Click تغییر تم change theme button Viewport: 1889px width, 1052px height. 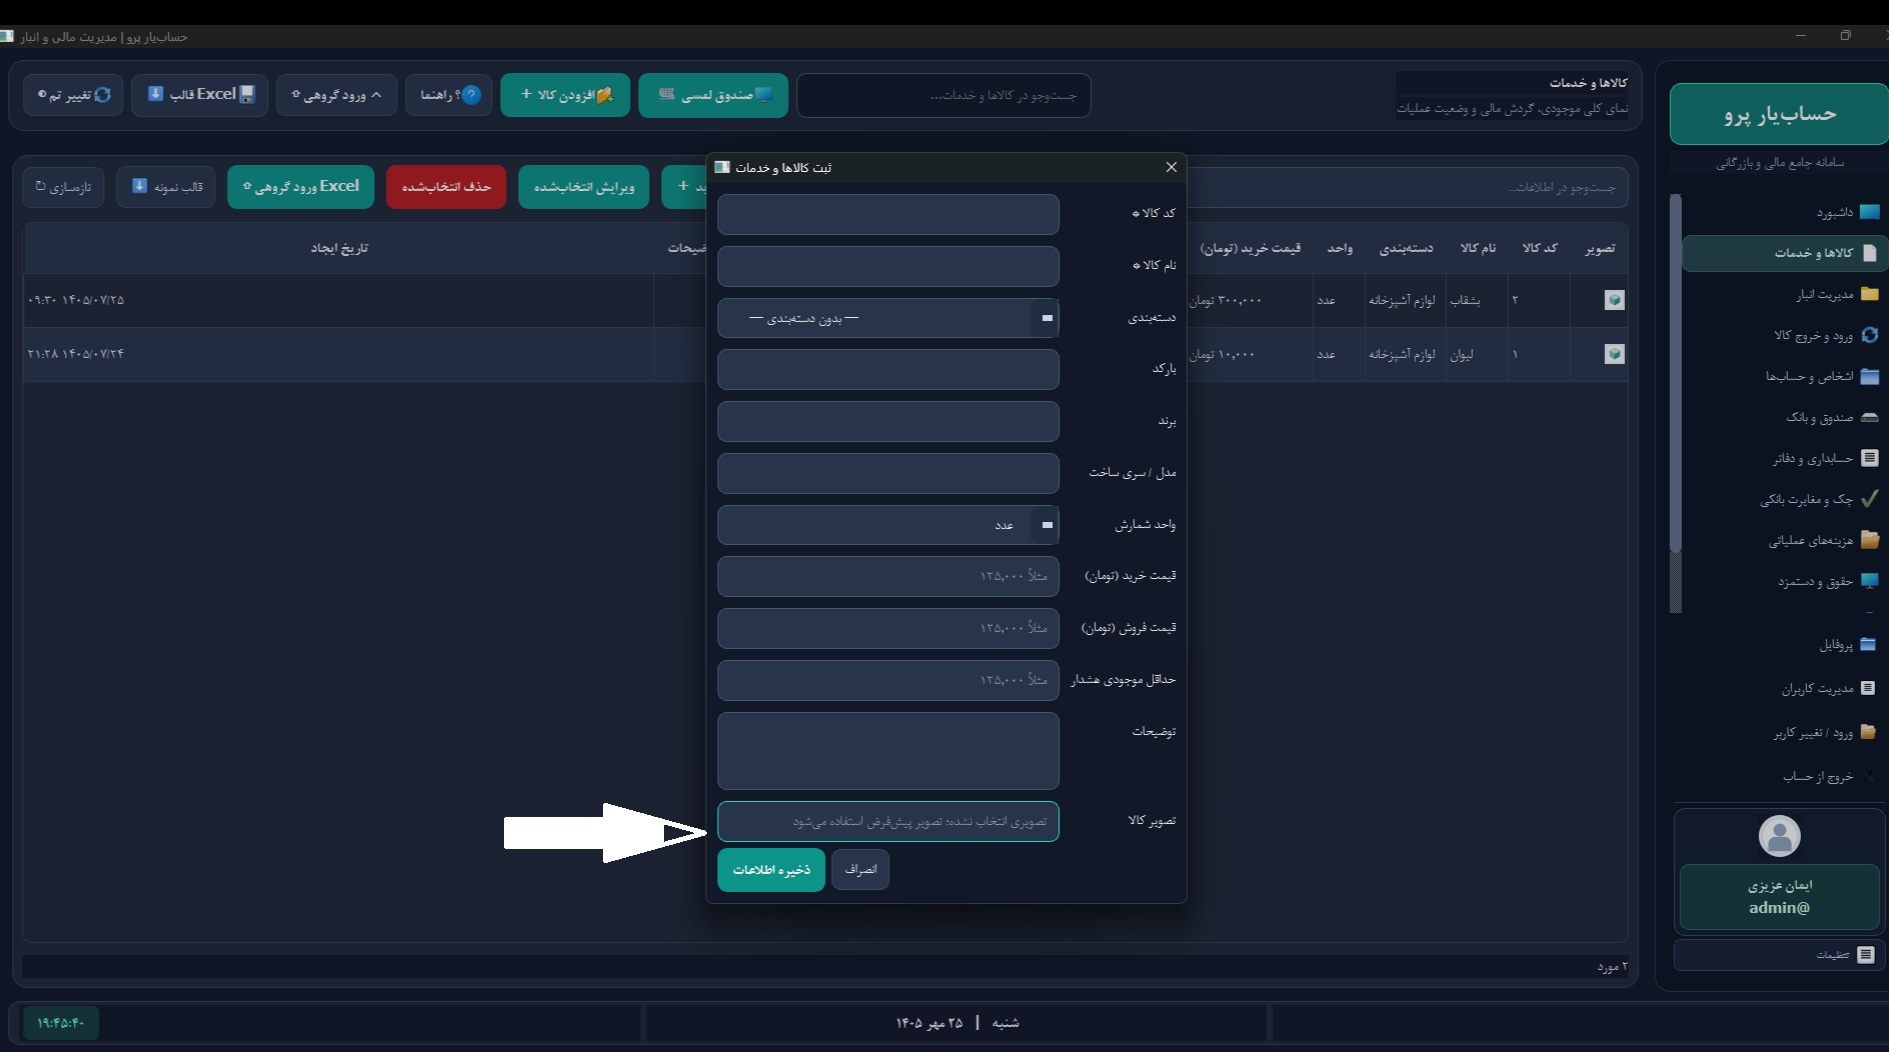coord(73,95)
